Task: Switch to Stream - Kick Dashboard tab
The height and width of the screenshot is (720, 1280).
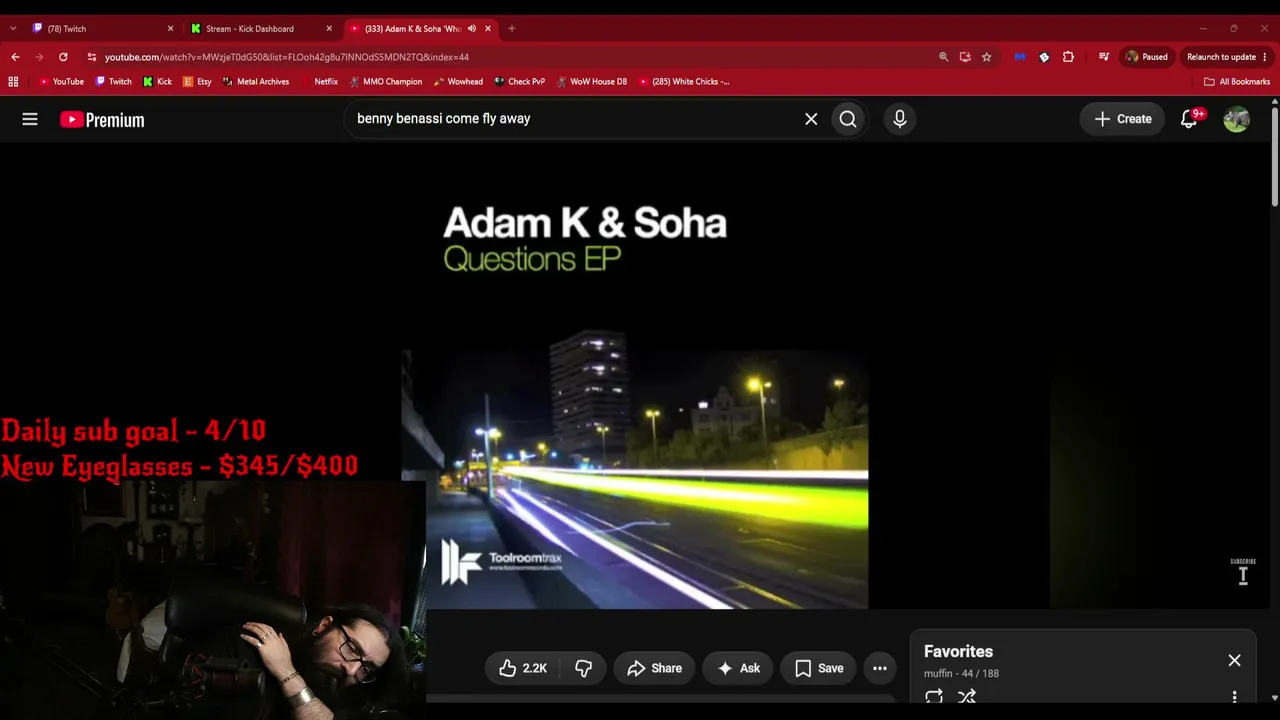Action: (x=261, y=28)
